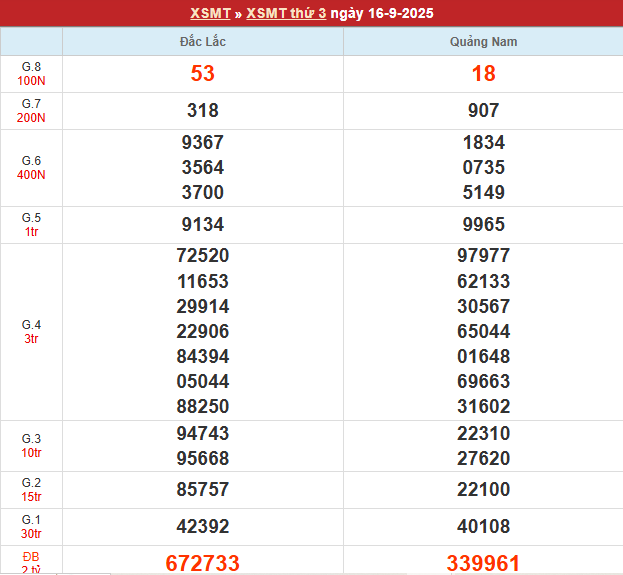Click Đắc Lắc G.2 number 85757
Screen dimensions: 623x575
tap(203, 490)
